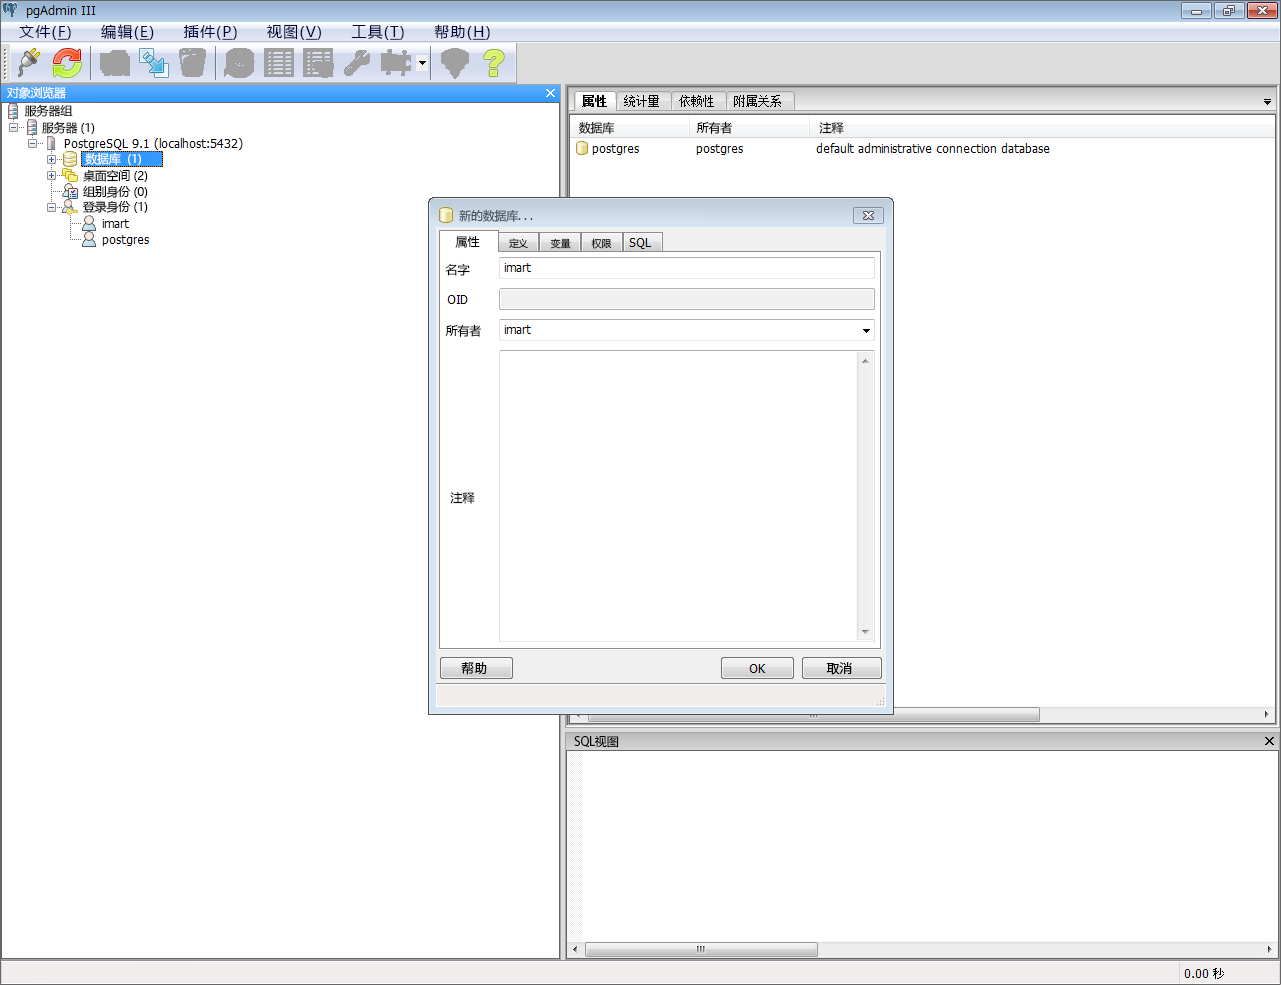
Task: Click the yellow question mark help icon
Action: [494, 63]
